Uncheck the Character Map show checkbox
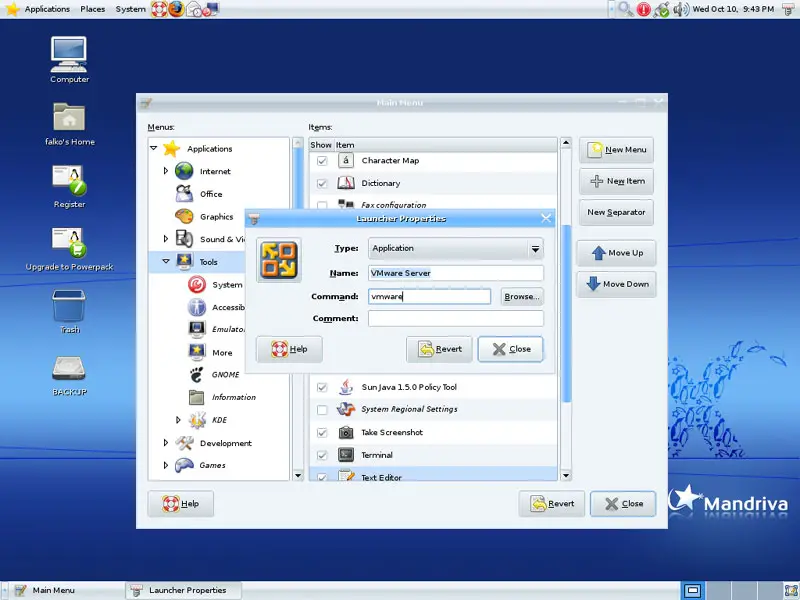 (322, 160)
